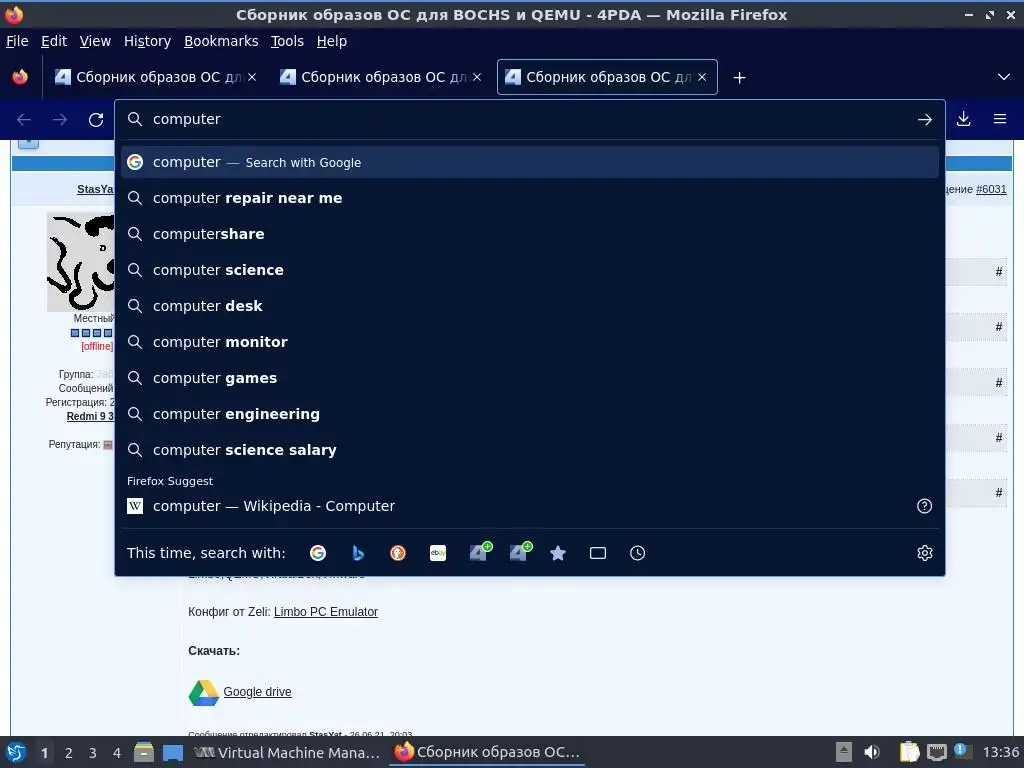
Task: Open the Downloads panel
Action: click(963, 119)
